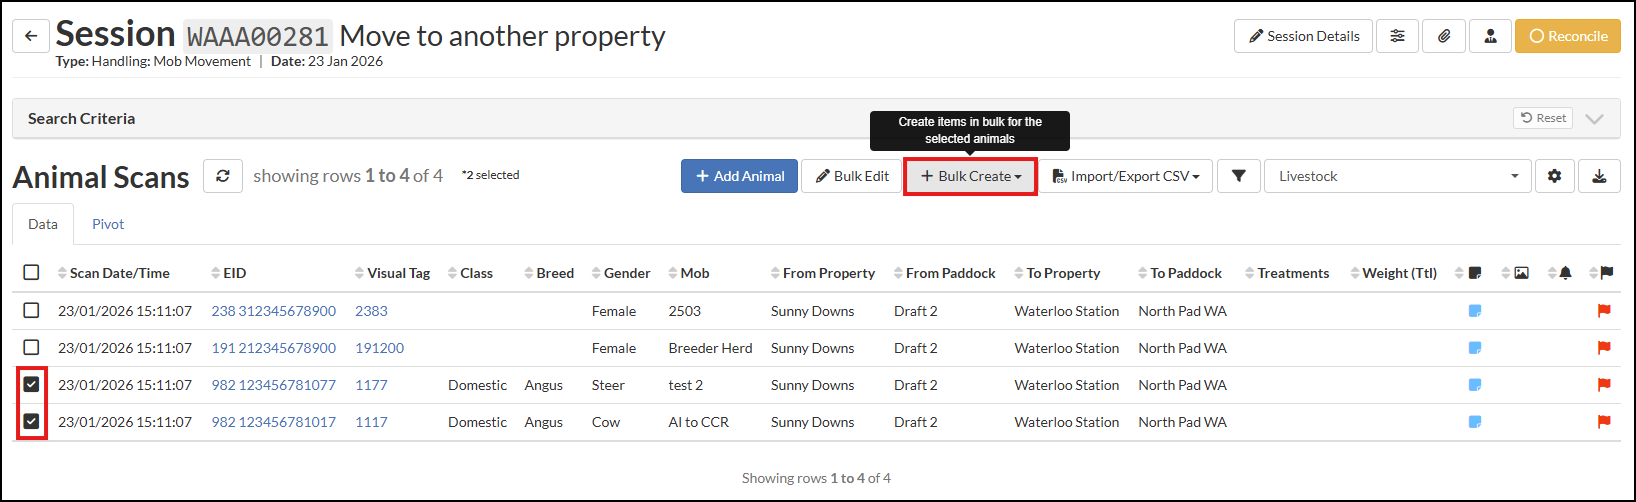Check the row for visual tag 2383
Screen dimensions: 1636x502
coord(32,311)
